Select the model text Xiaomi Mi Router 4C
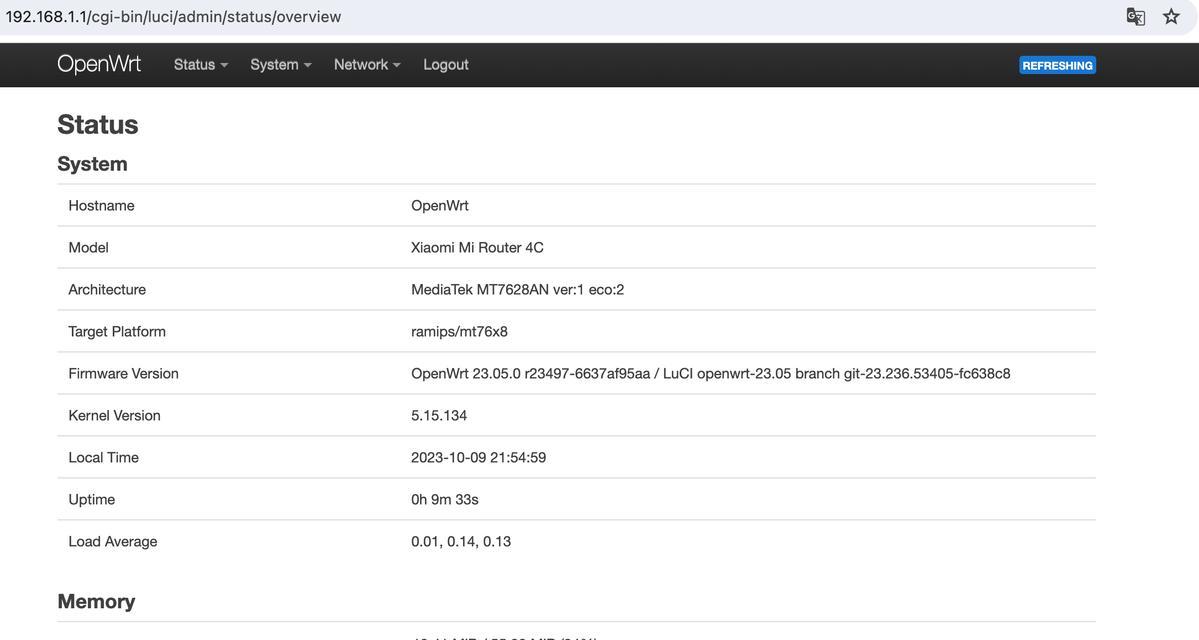1199x640 pixels. [x=477, y=248]
